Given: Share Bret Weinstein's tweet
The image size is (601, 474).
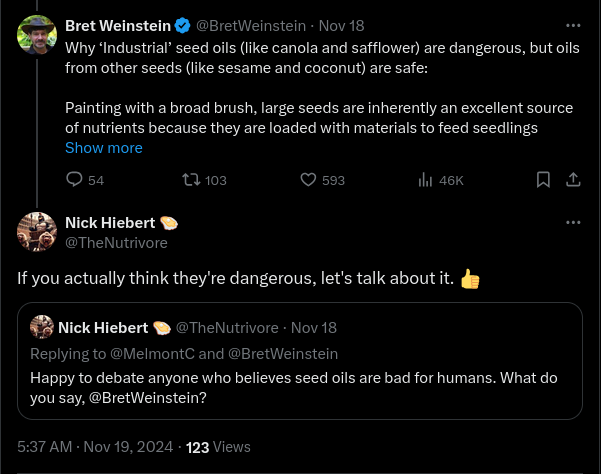Looking at the screenshot, I should pyautogui.click(x=573, y=180).
